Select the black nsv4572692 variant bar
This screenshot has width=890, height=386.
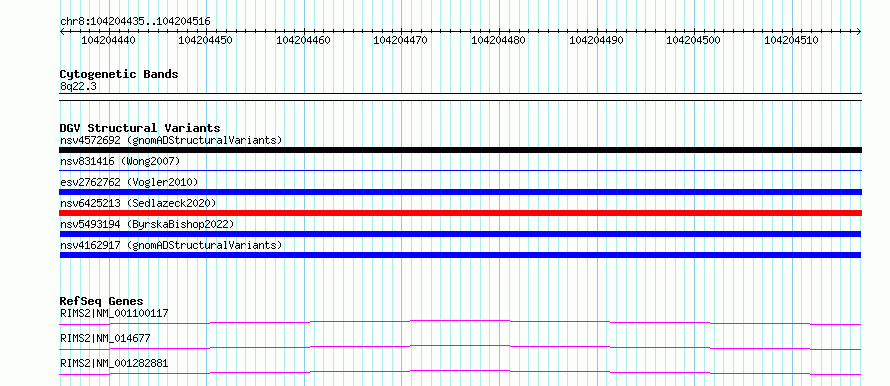(x=460, y=150)
